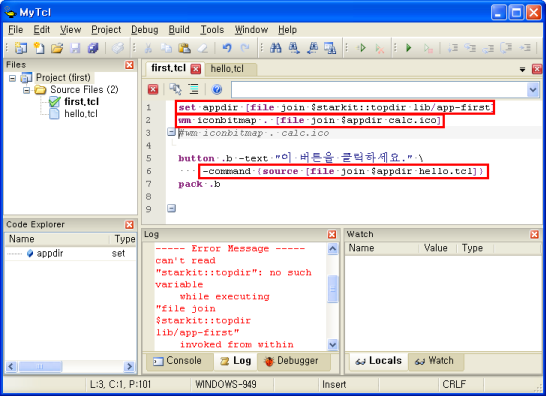Click the Paste clipboard toolbar icon
The image size is (546, 396).
[x=185, y=48]
